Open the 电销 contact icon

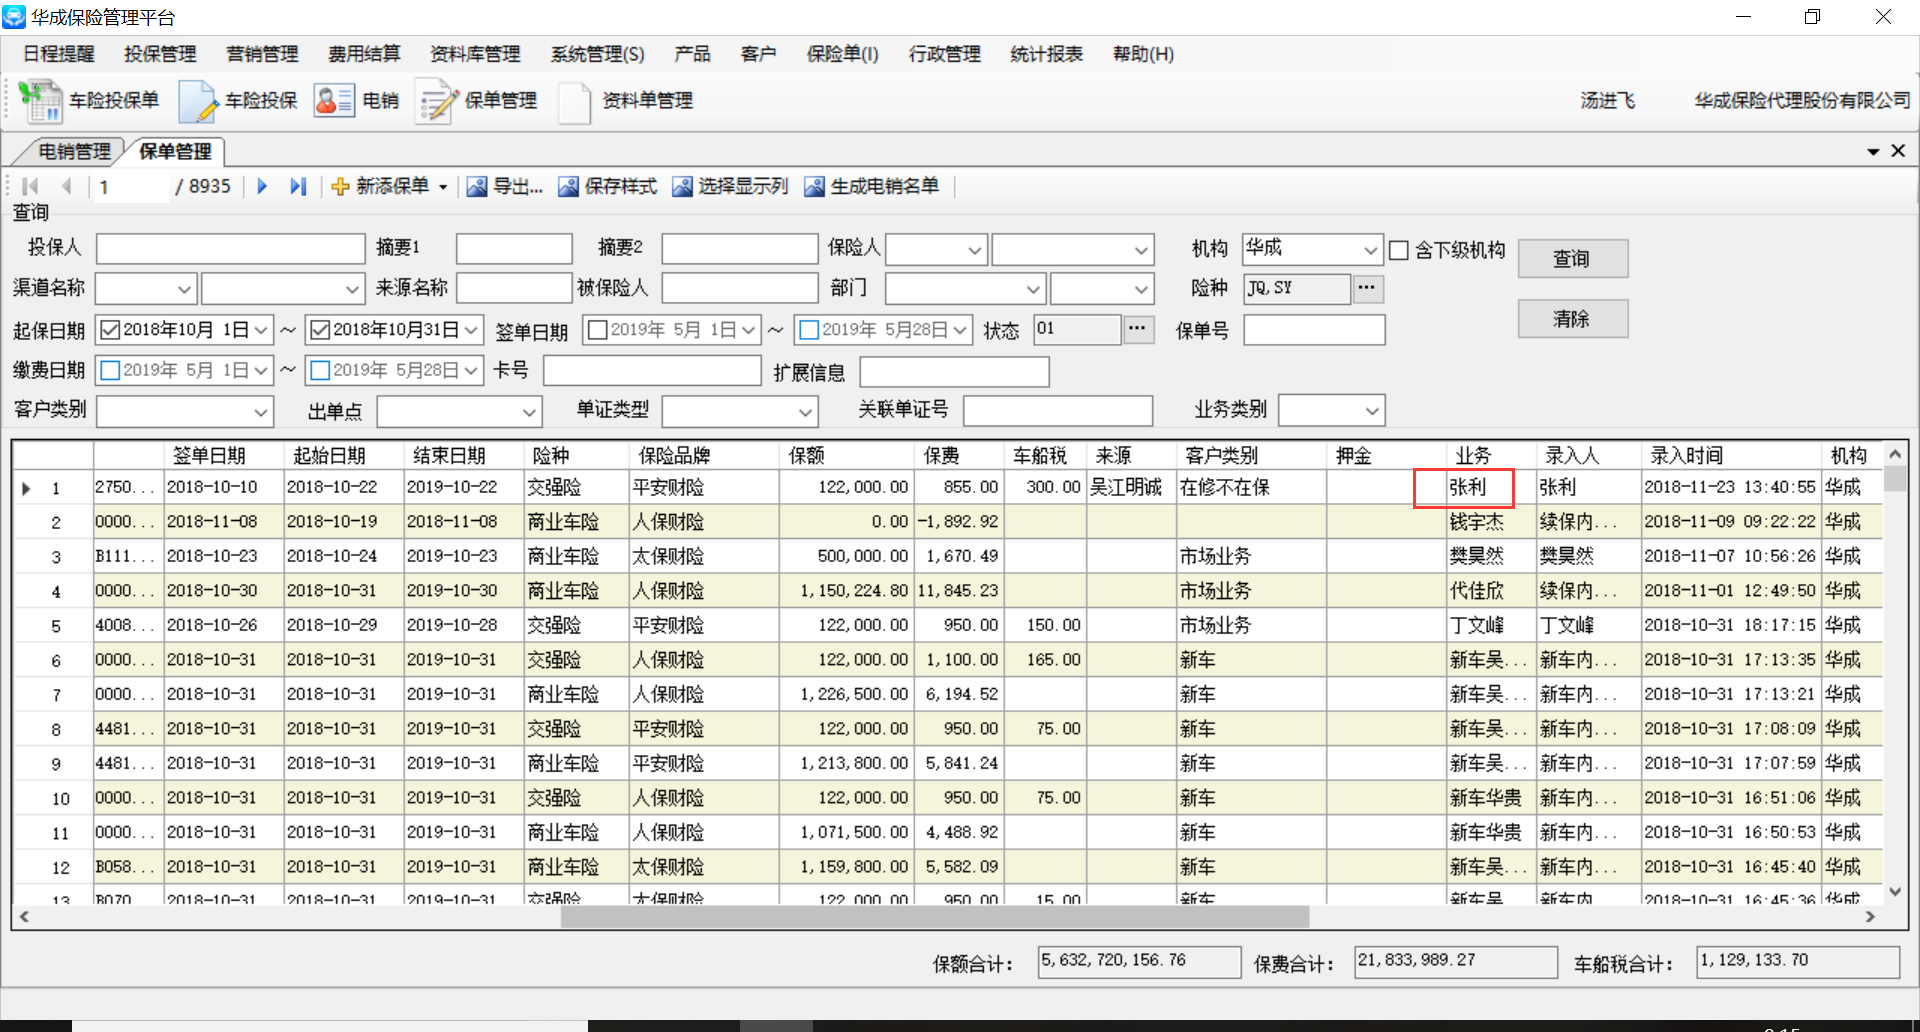pos(334,101)
